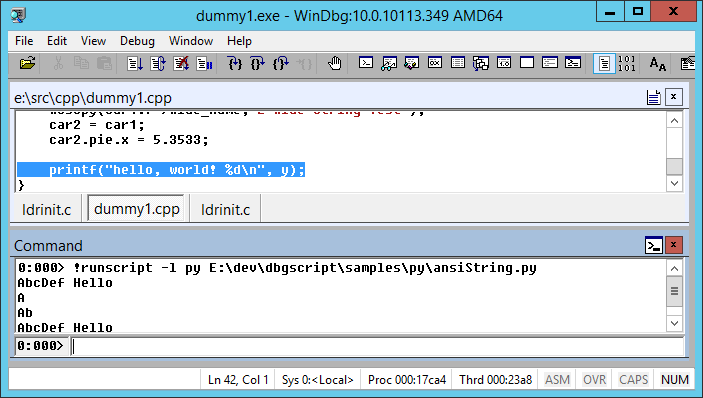This screenshot has width=703, height=398.
Task: Enable Source mode on toolbar
Action: [604, 63]
